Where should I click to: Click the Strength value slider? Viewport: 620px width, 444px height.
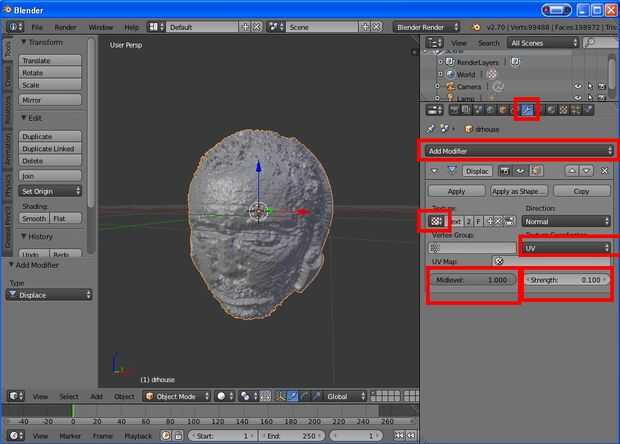coord(566,280)
